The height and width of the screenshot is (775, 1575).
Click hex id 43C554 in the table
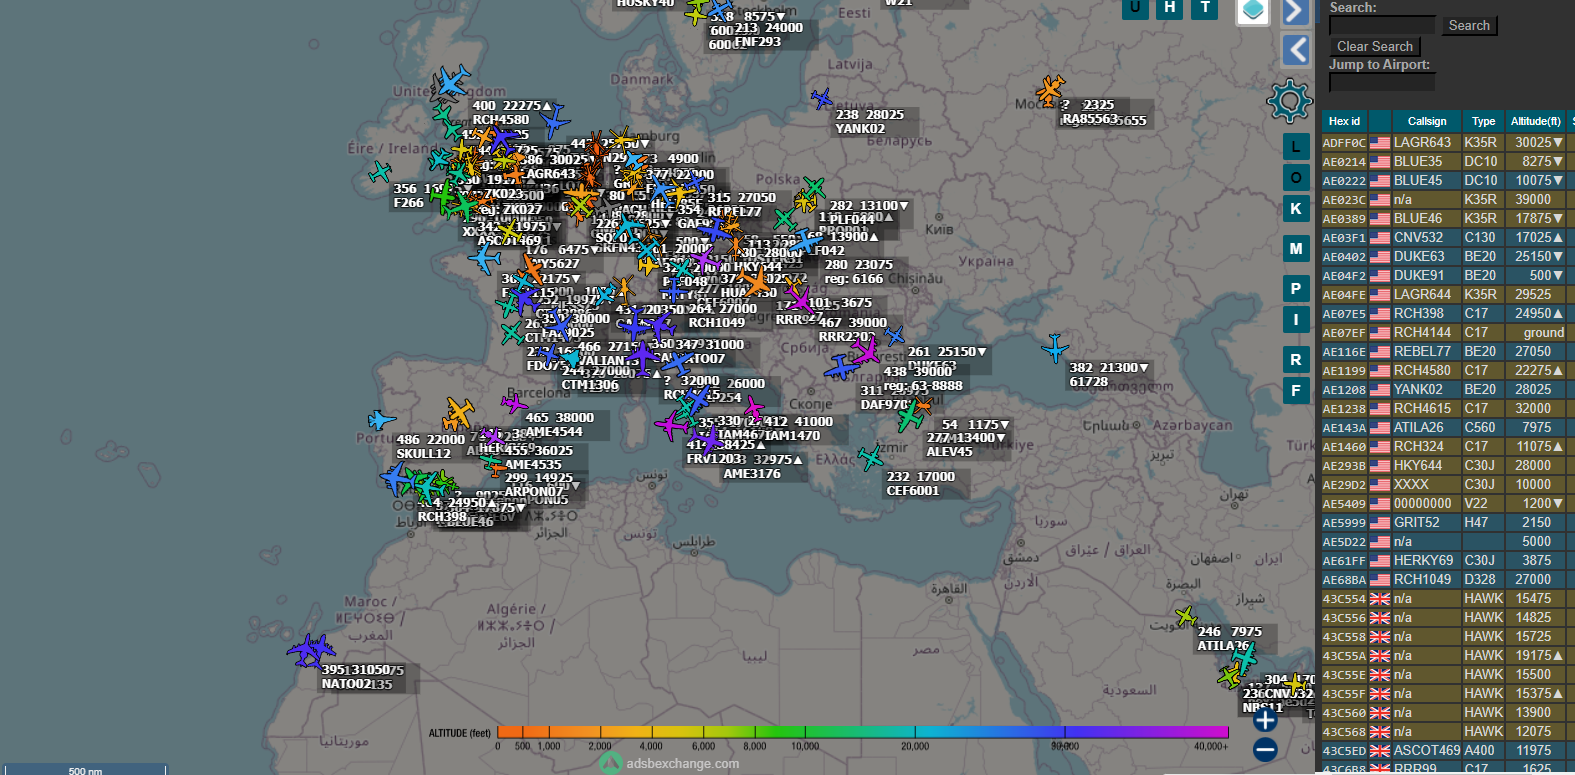[1344, 599]
